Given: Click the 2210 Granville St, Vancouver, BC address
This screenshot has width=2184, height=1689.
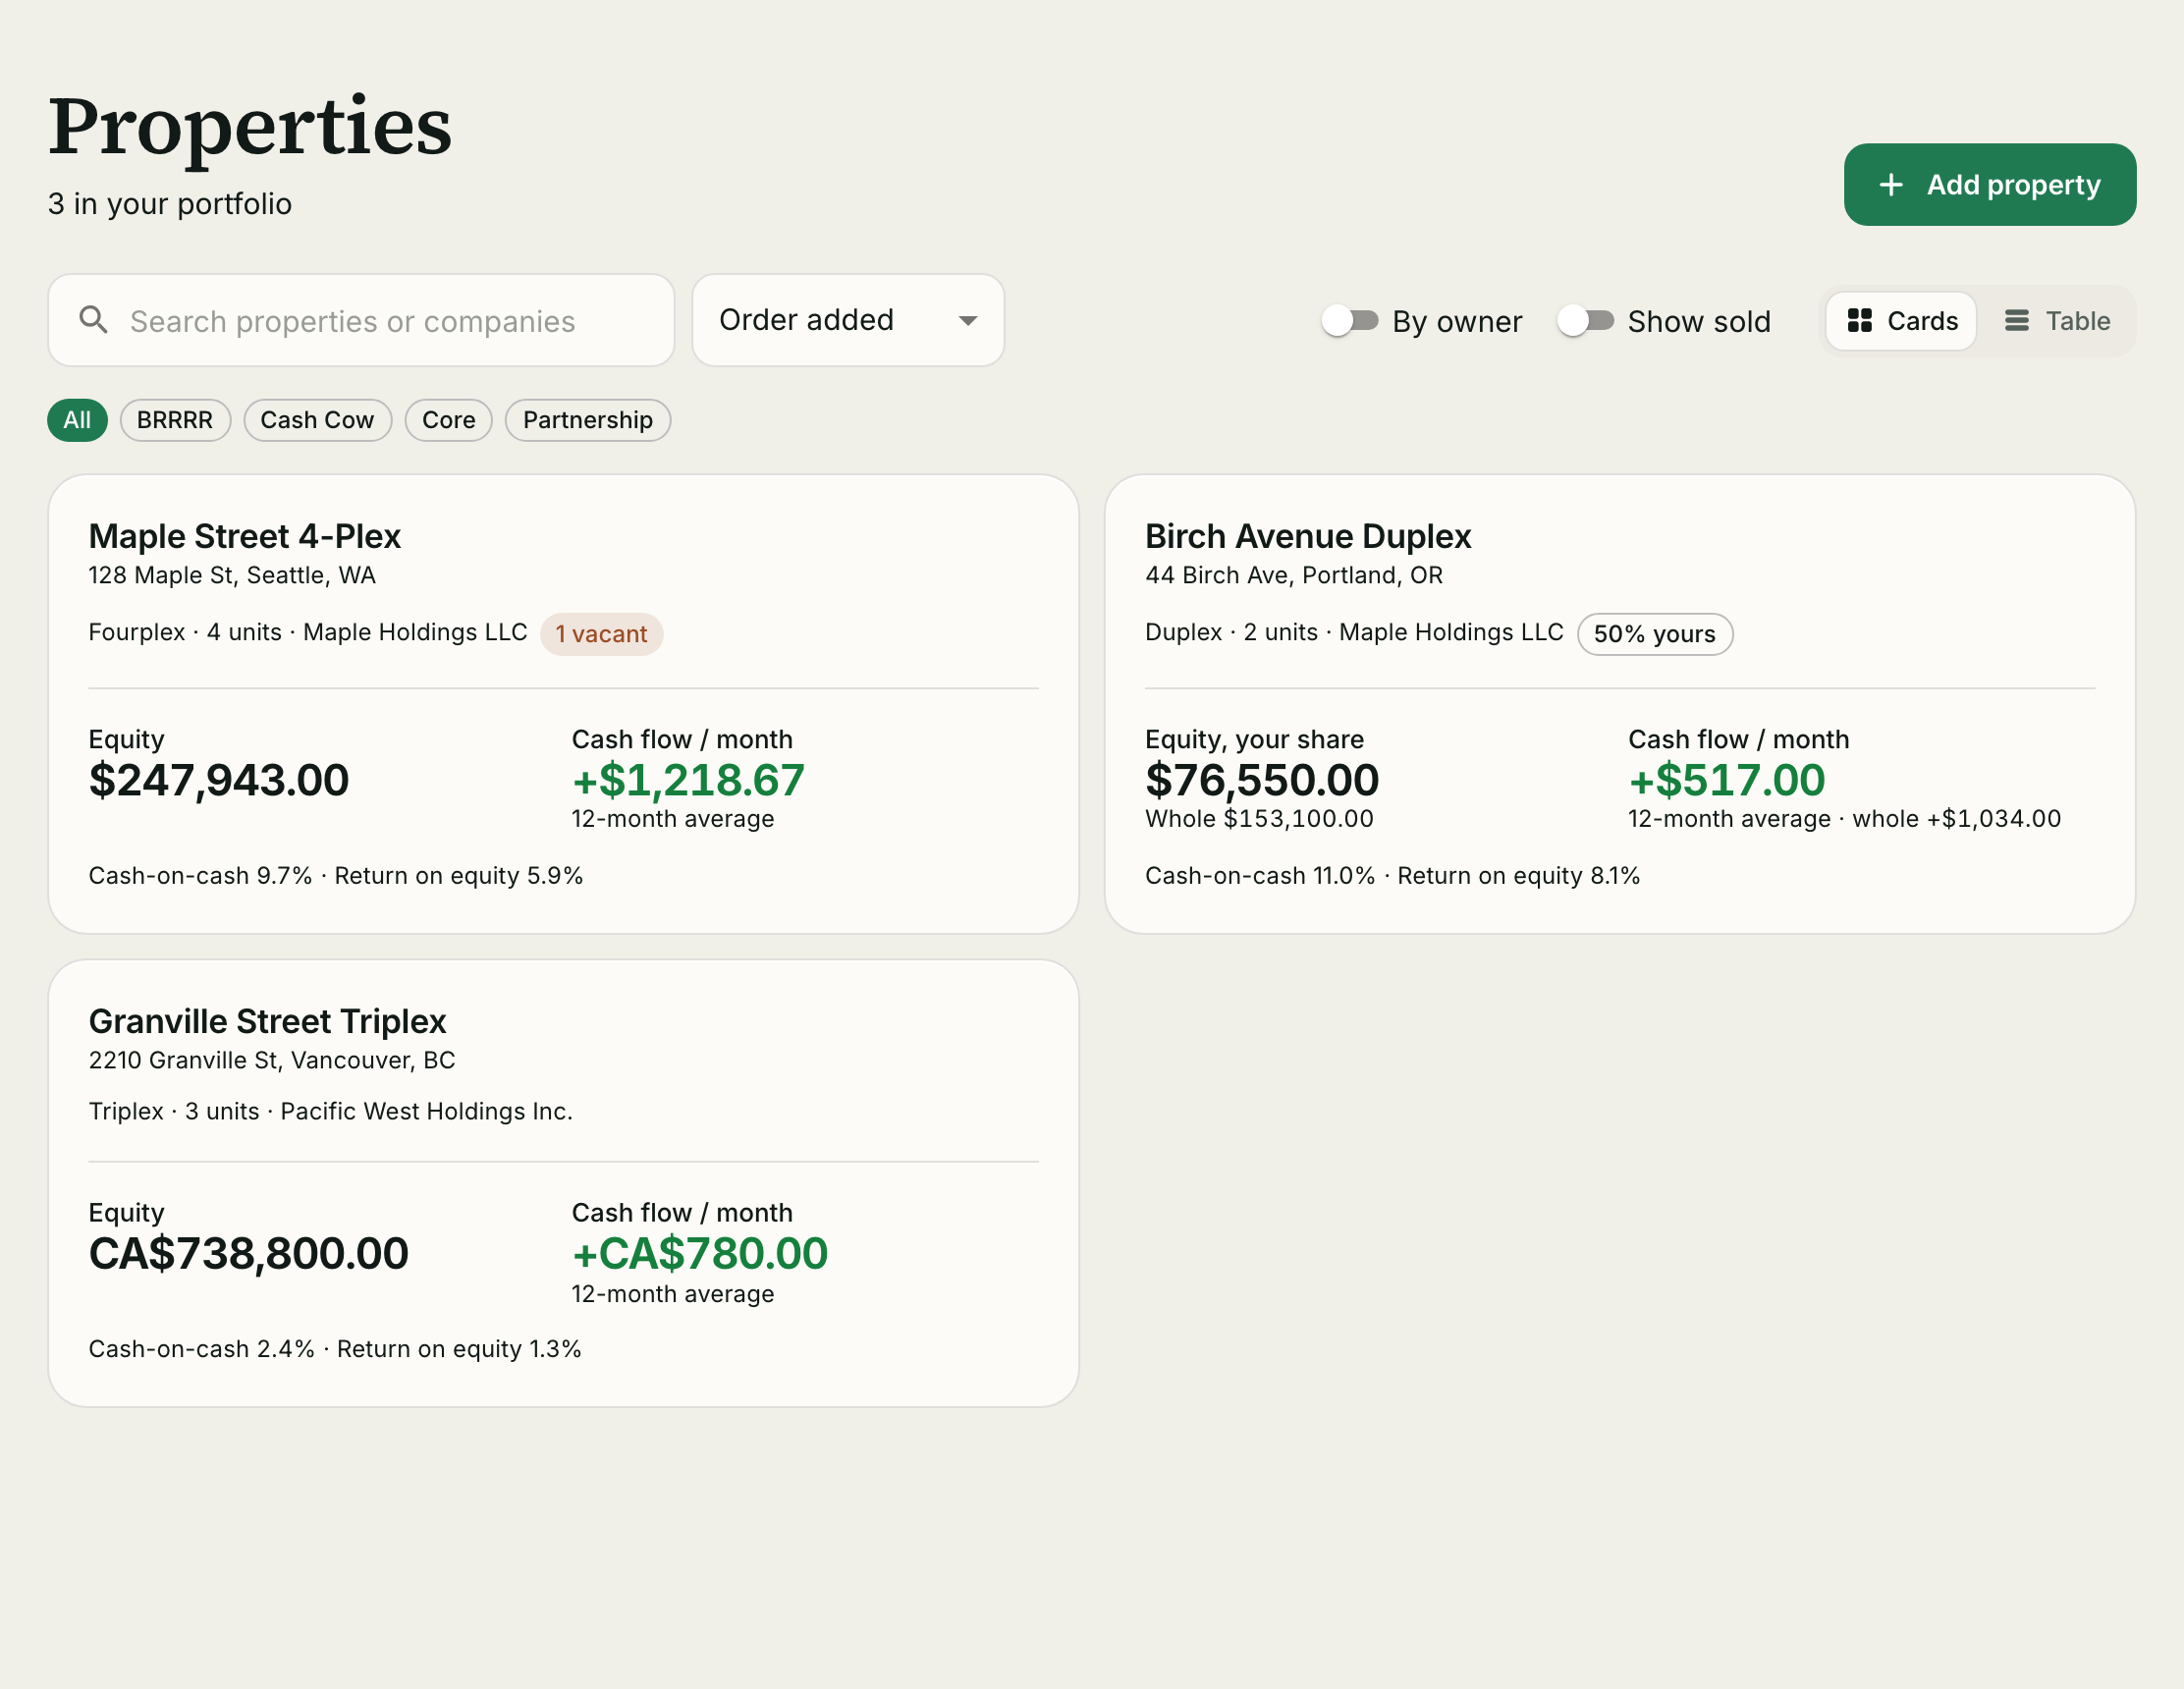Looking at the screenshot, I should [x=272, y=1060].
